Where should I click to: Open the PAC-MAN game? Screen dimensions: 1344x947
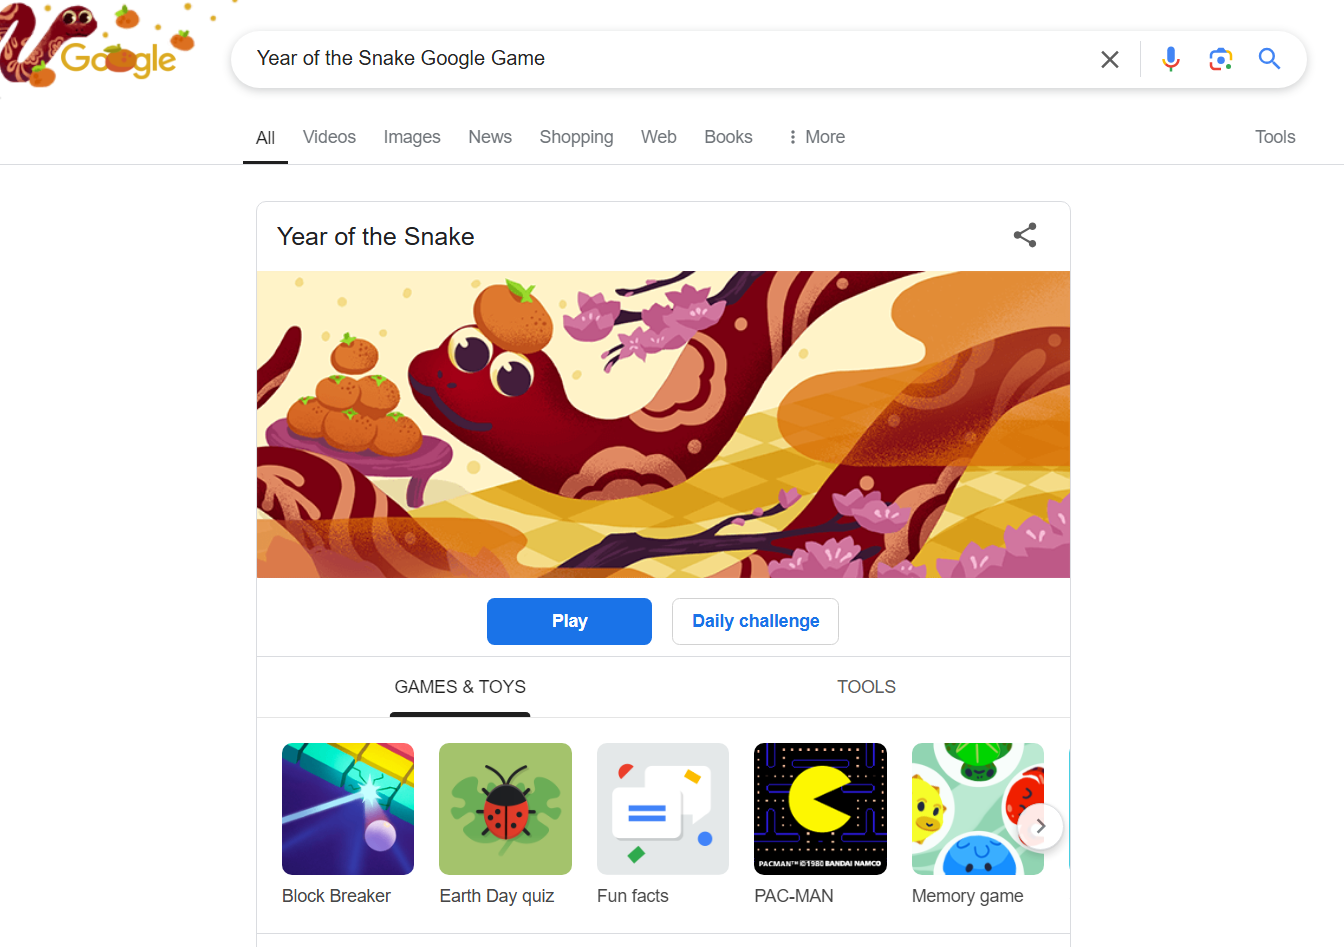820,809
